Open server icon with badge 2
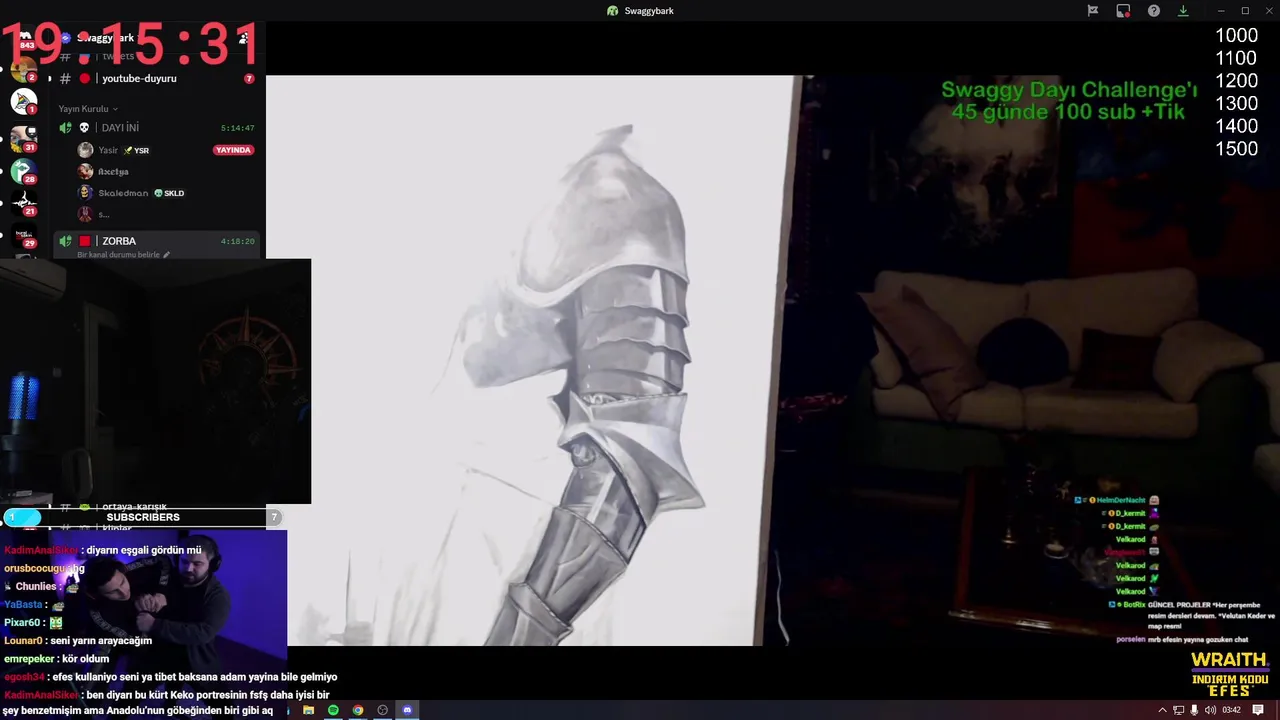The height and width of the screenshot is (720, 1280). click(x=24, y=70)
